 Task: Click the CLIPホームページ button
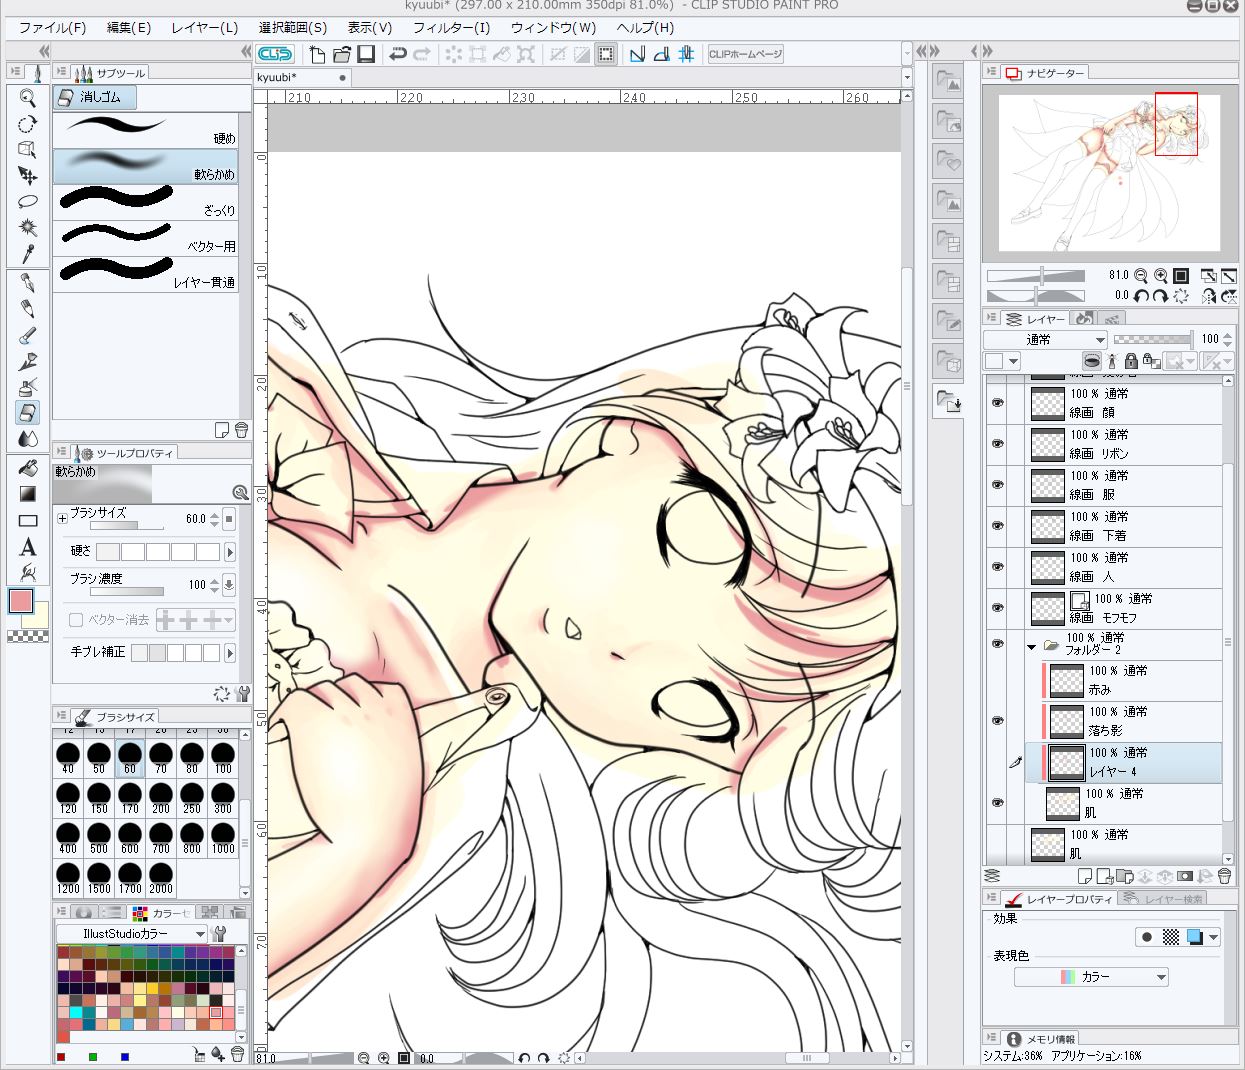[745, 54]
